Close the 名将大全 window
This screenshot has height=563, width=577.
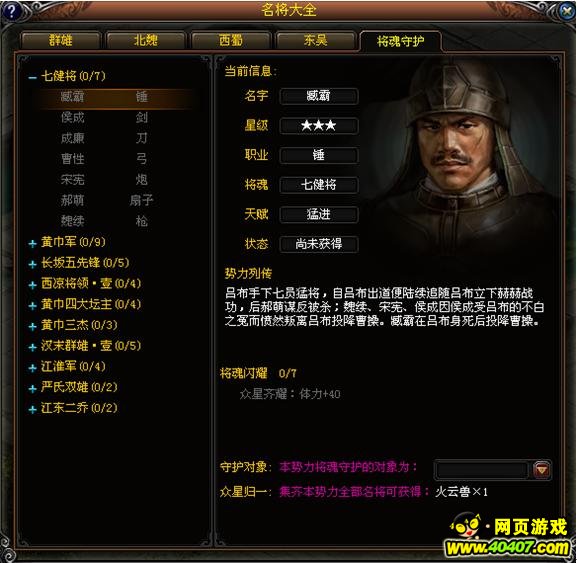pos(567,12)
